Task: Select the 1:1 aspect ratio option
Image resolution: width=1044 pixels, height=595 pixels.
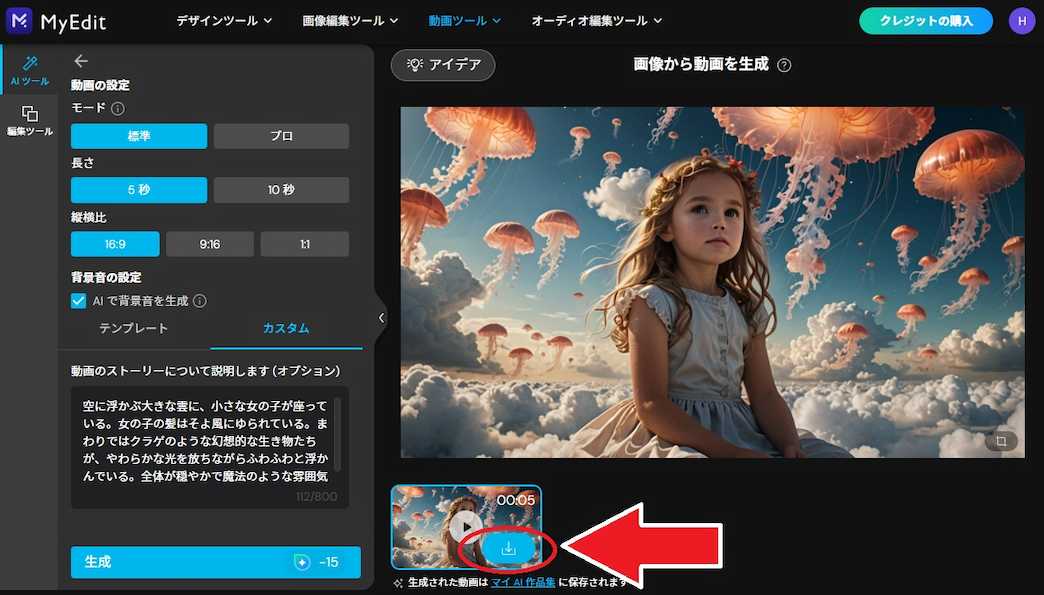Action: coord(305,243)
